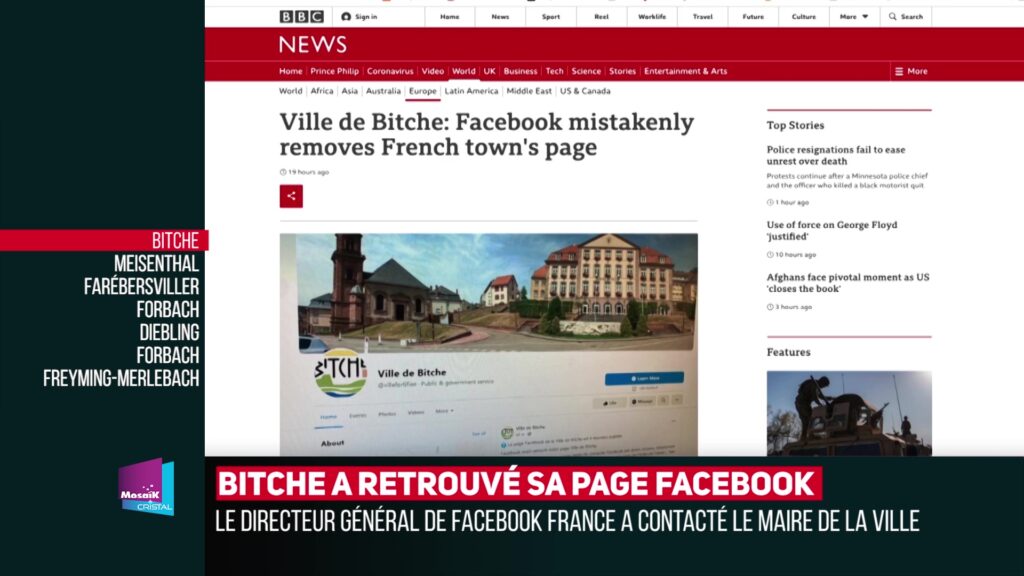Open Africa in the regional sub-navigation

tap(321, 91)
